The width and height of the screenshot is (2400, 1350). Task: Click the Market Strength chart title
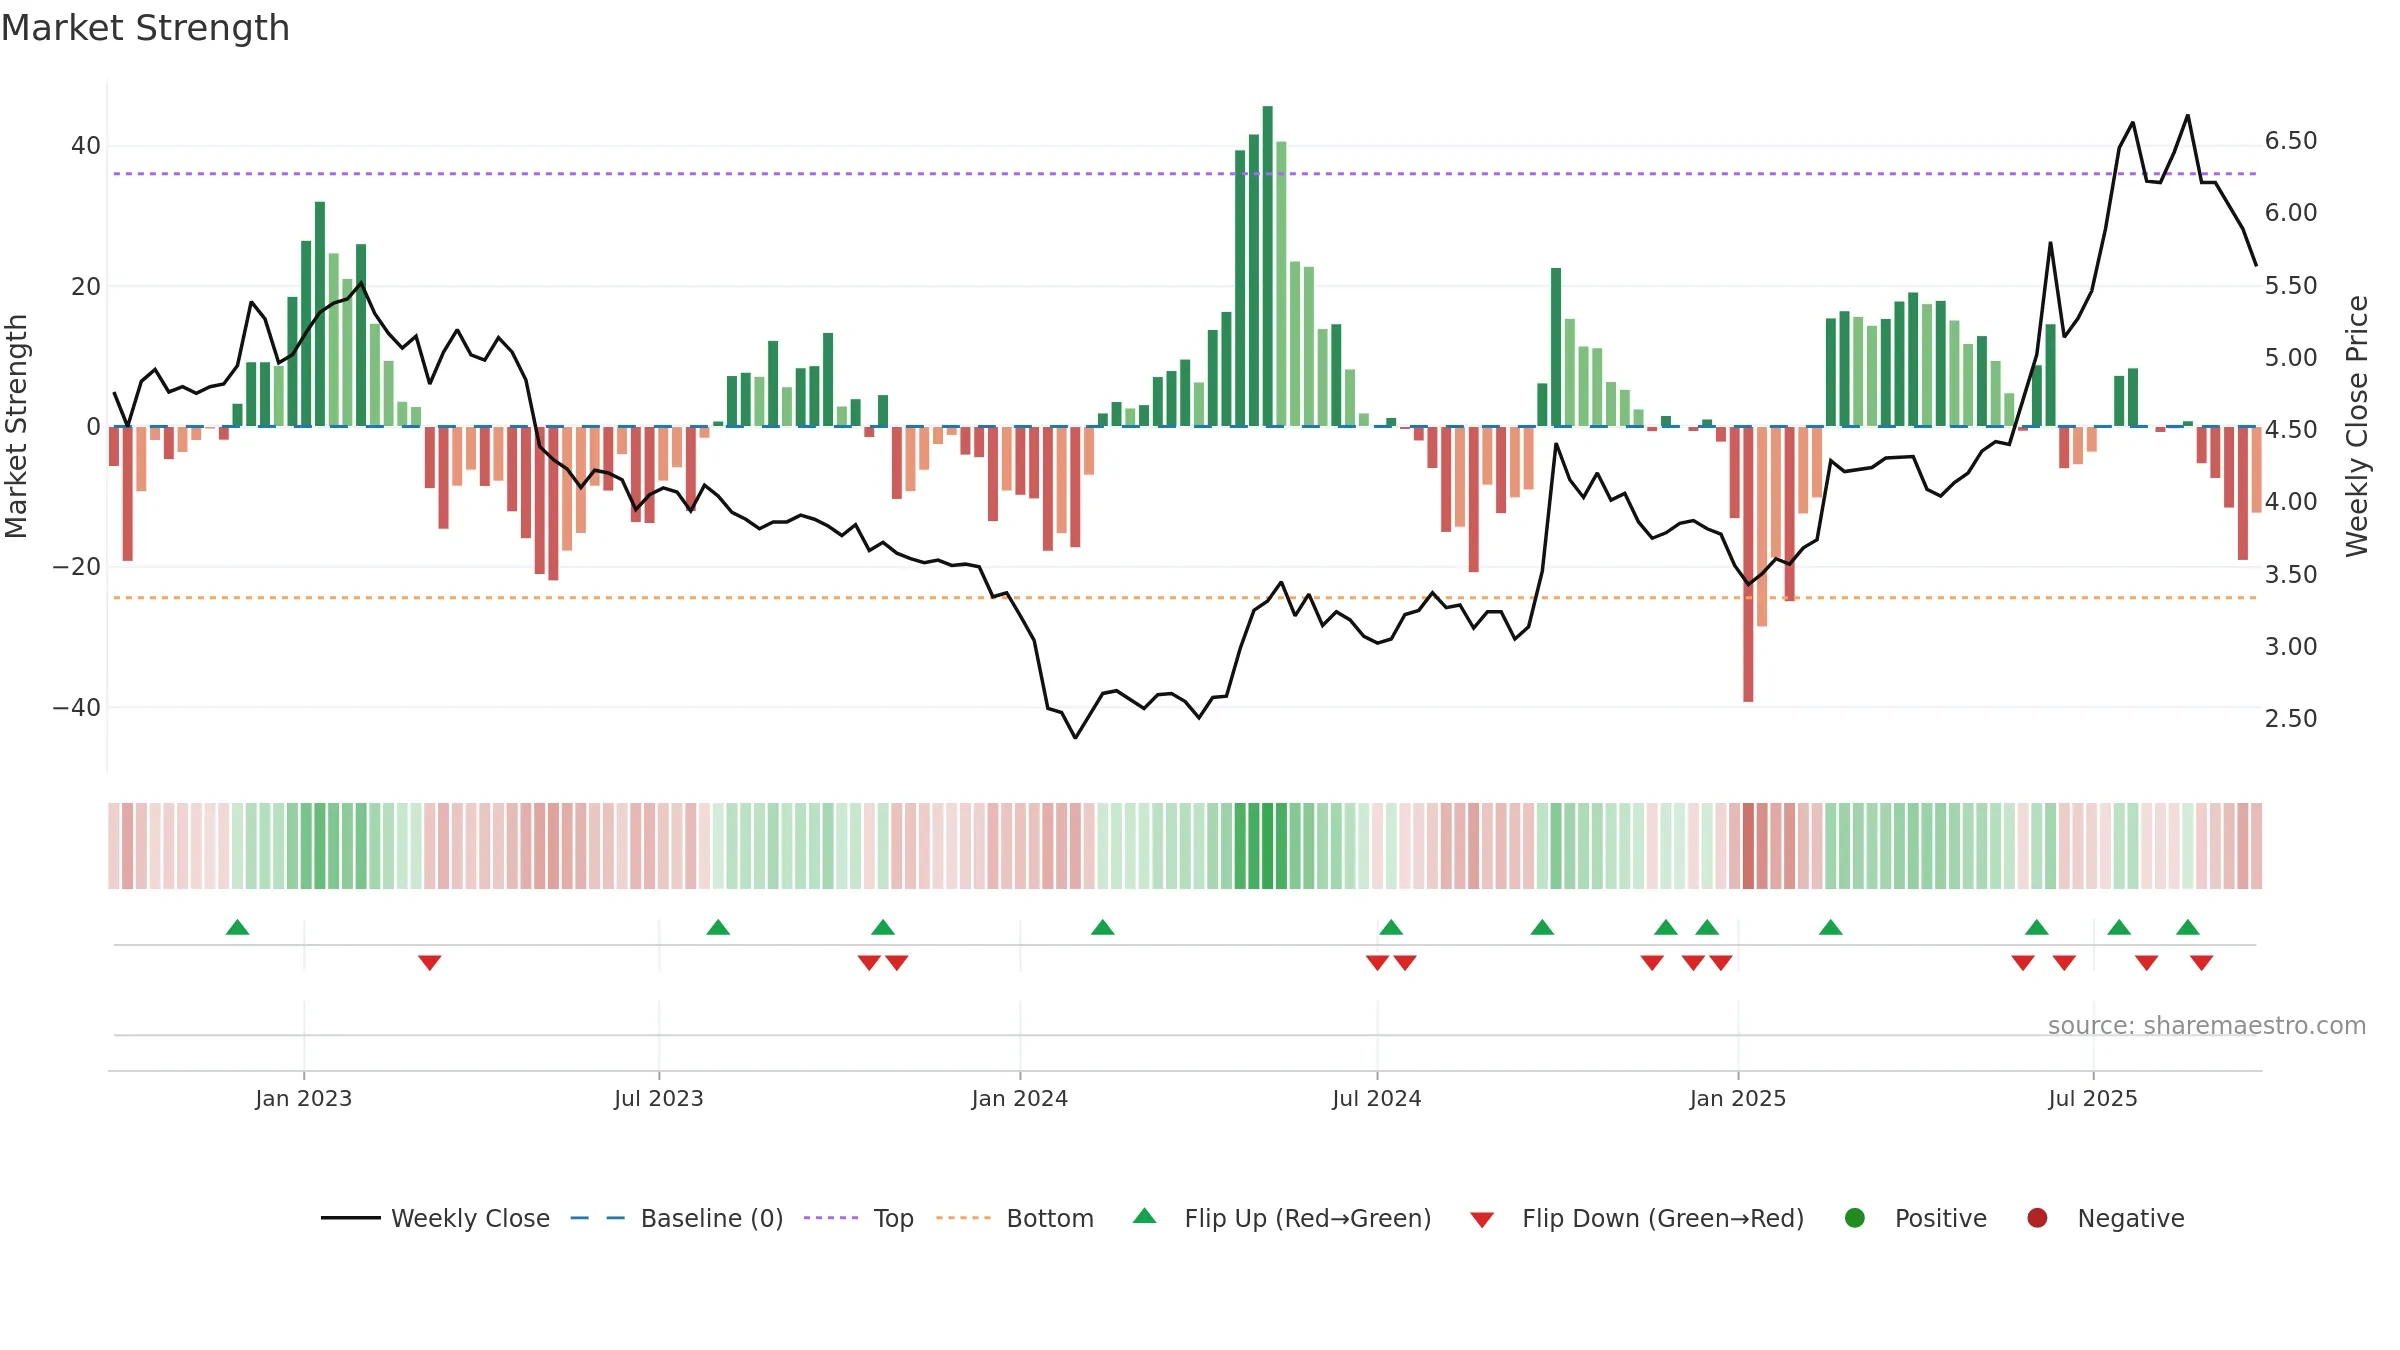[145, 28]
